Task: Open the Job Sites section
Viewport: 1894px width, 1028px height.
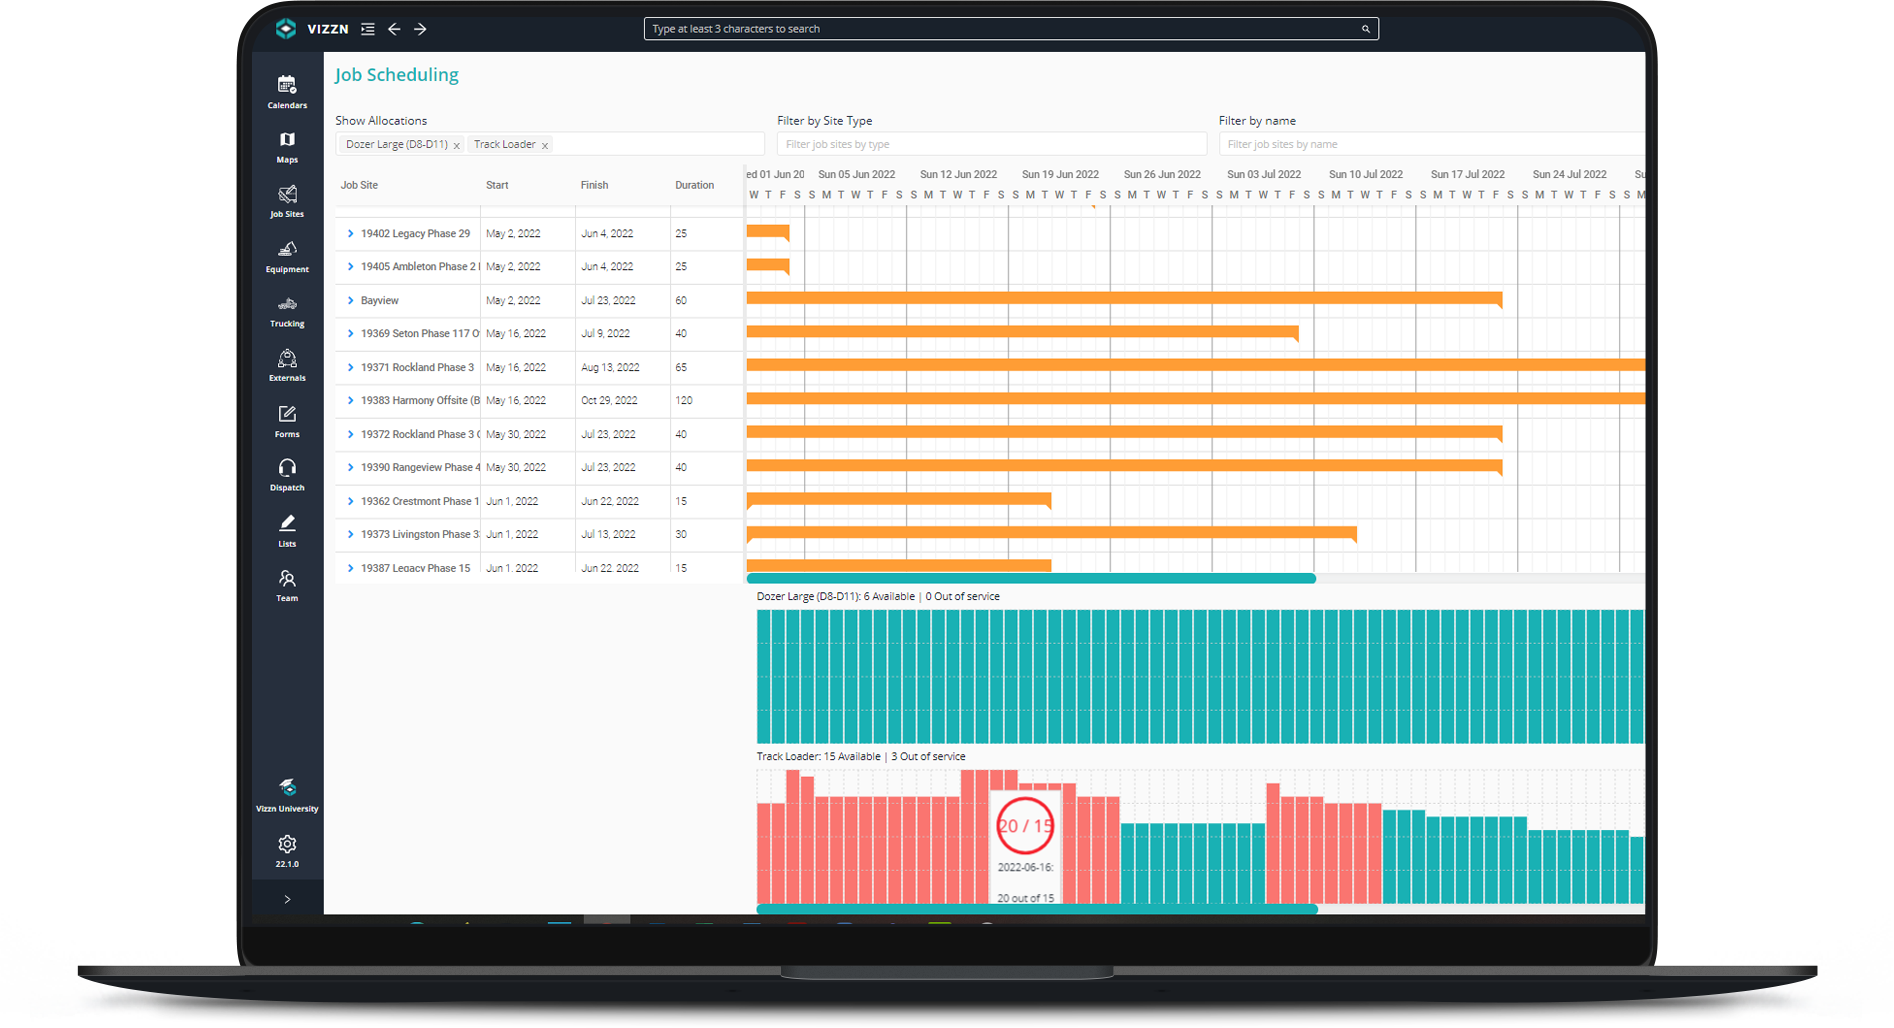Action: point(287,201)
